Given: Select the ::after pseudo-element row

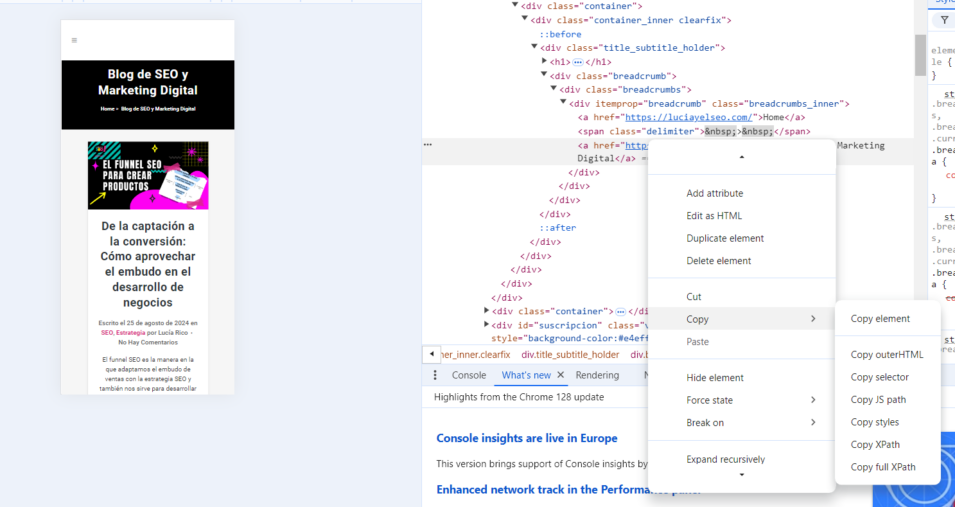Looking at the screenshot, I should click(x=558, y=228).
